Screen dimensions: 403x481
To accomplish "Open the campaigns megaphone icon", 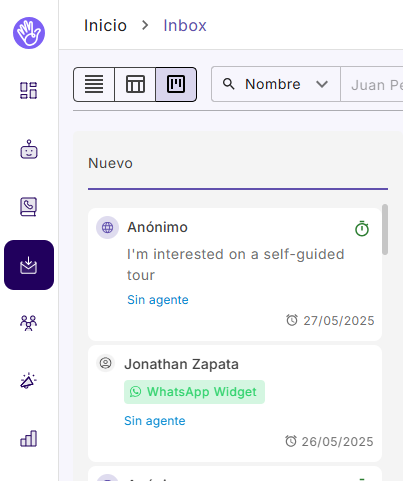I will pos(28,381).
